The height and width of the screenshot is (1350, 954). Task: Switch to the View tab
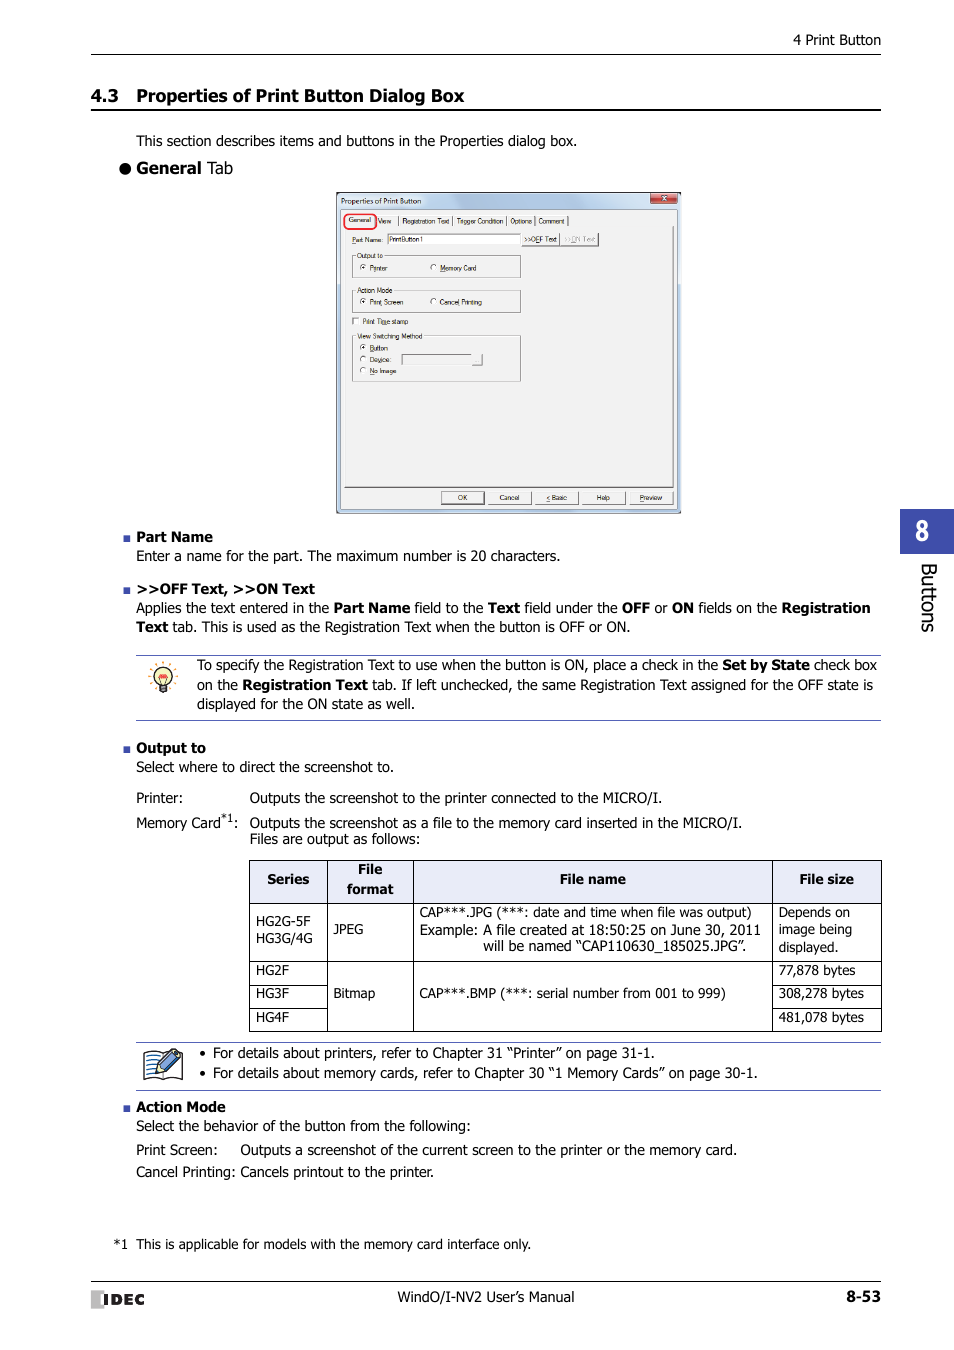click(x=385, y=221)
